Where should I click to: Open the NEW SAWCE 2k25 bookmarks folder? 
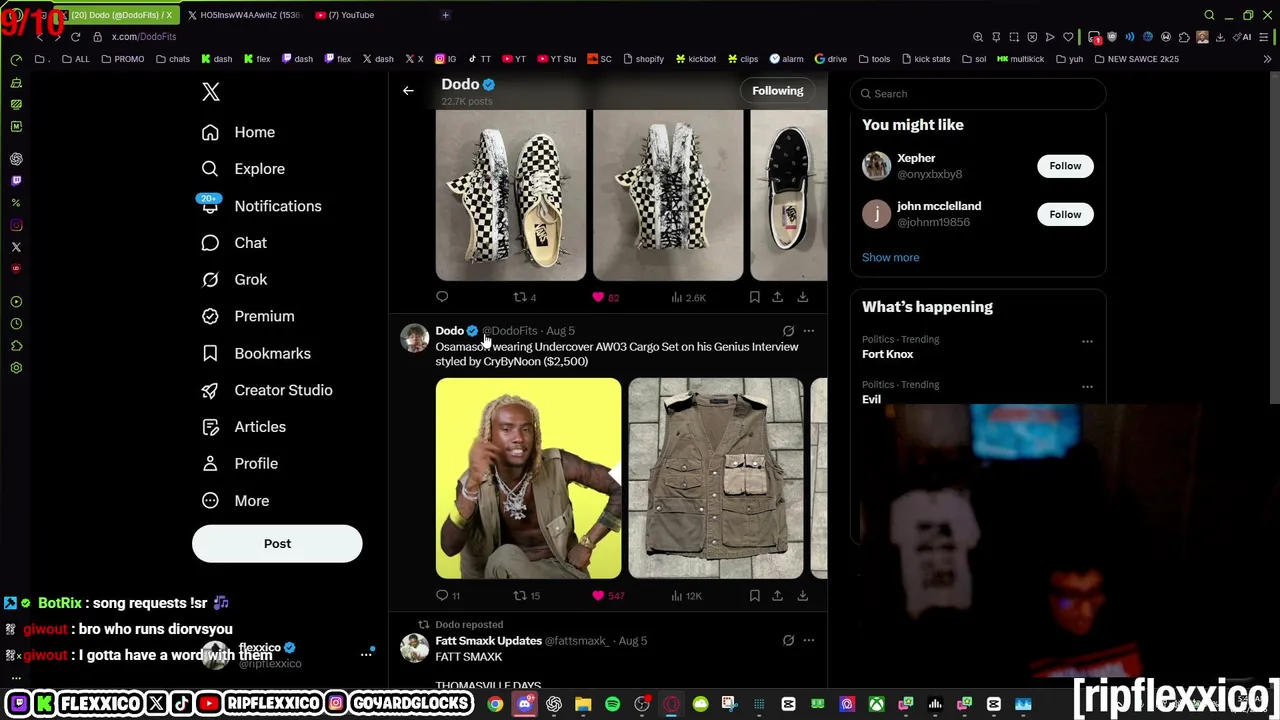click(1136, 59)
